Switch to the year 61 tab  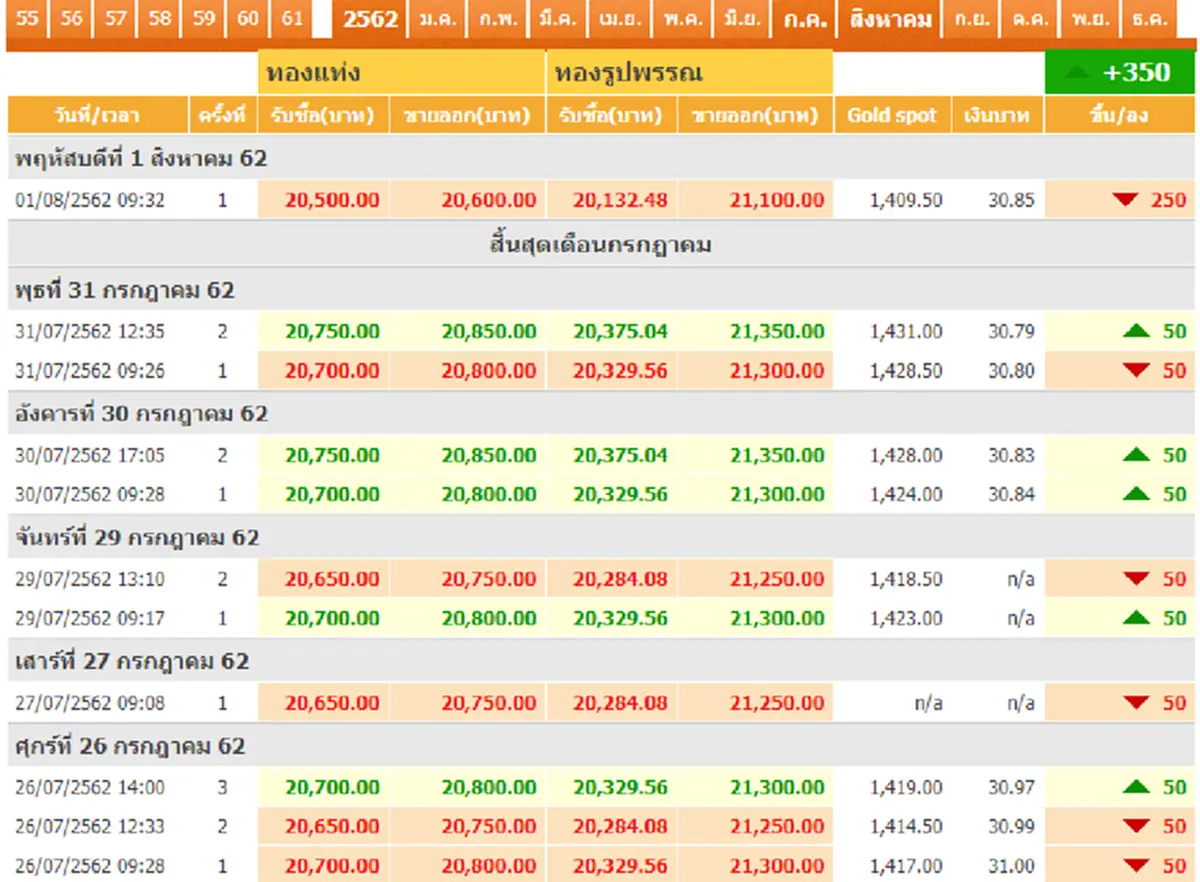coord(292,18)
